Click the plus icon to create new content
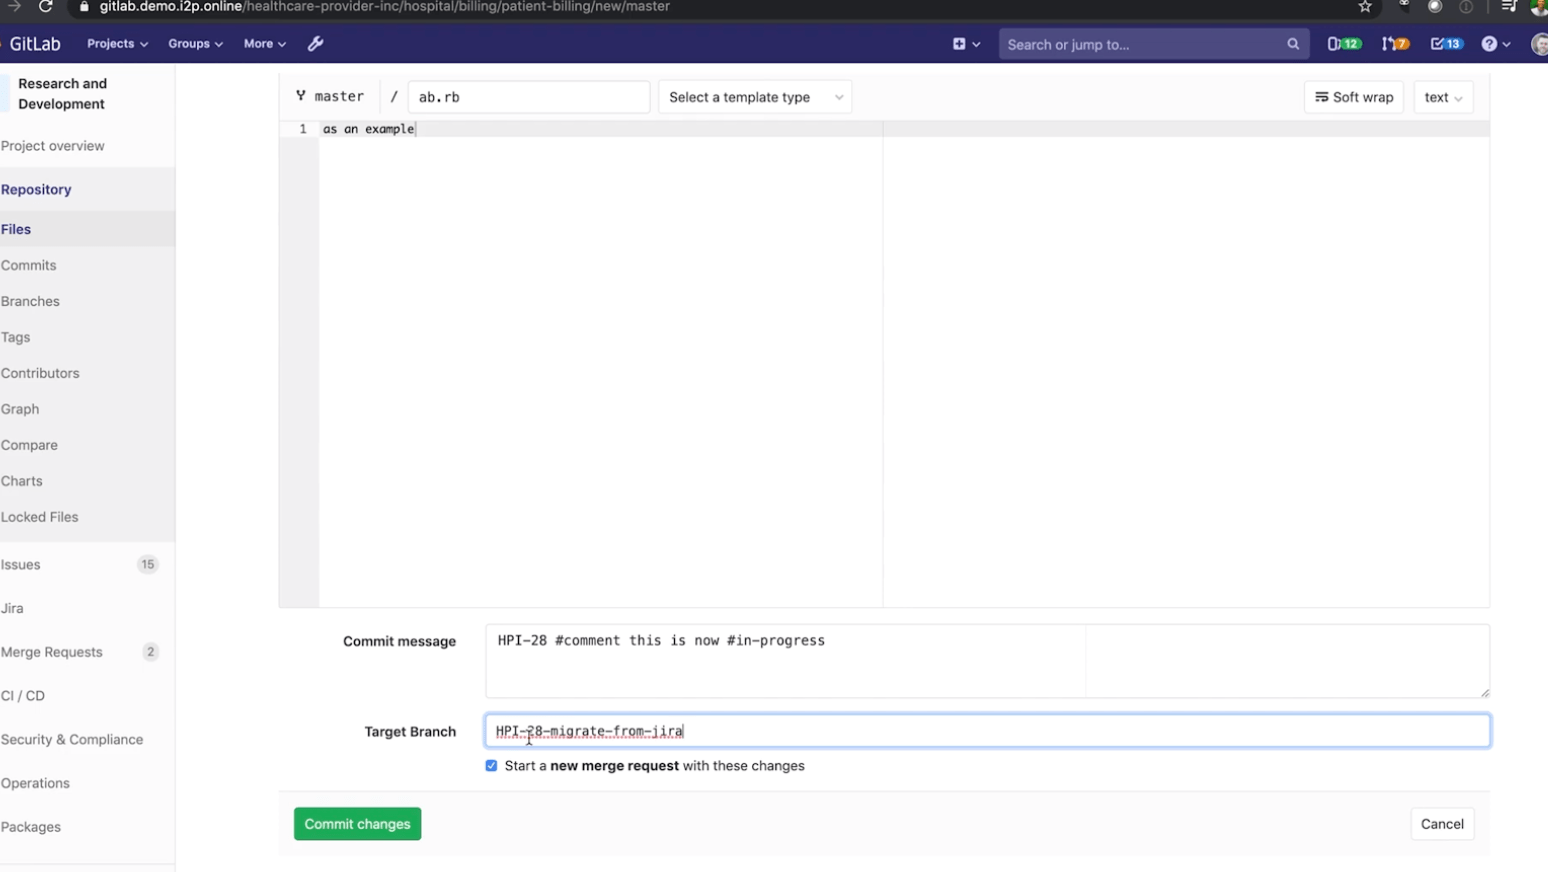Screen dimensions: 1548x872 tap(958, 44)
